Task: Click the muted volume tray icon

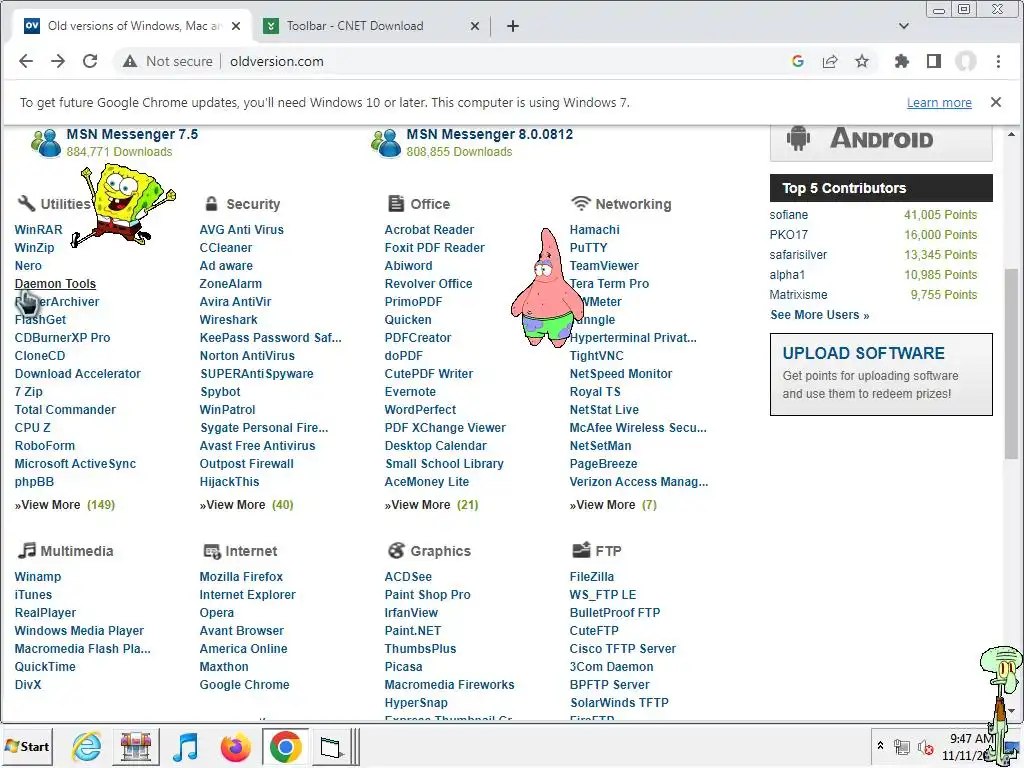Action: pos(925,746)
